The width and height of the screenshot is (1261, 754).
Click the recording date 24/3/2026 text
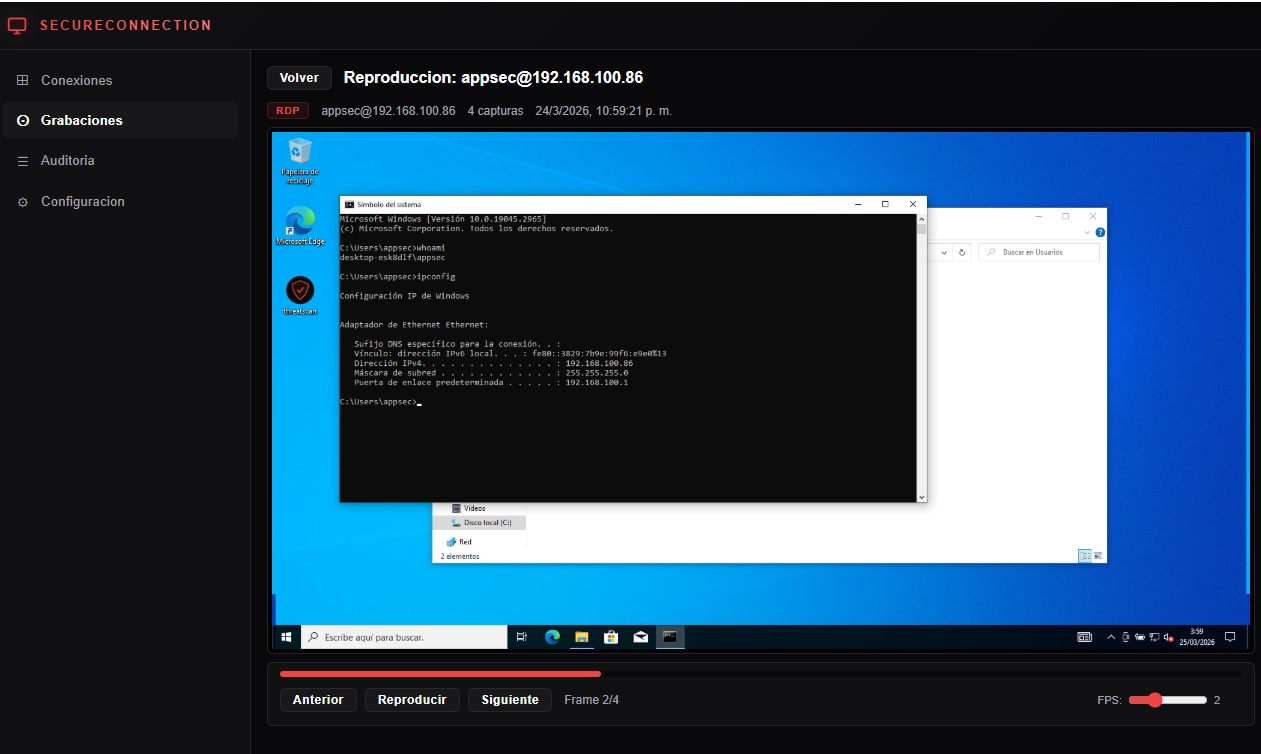[603, 111]
